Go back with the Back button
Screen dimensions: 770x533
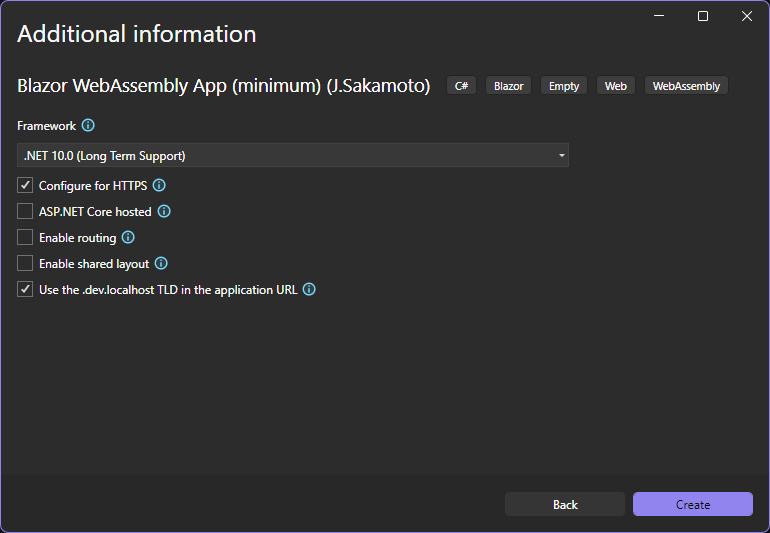pyautogui.click(x=565, y=505)
